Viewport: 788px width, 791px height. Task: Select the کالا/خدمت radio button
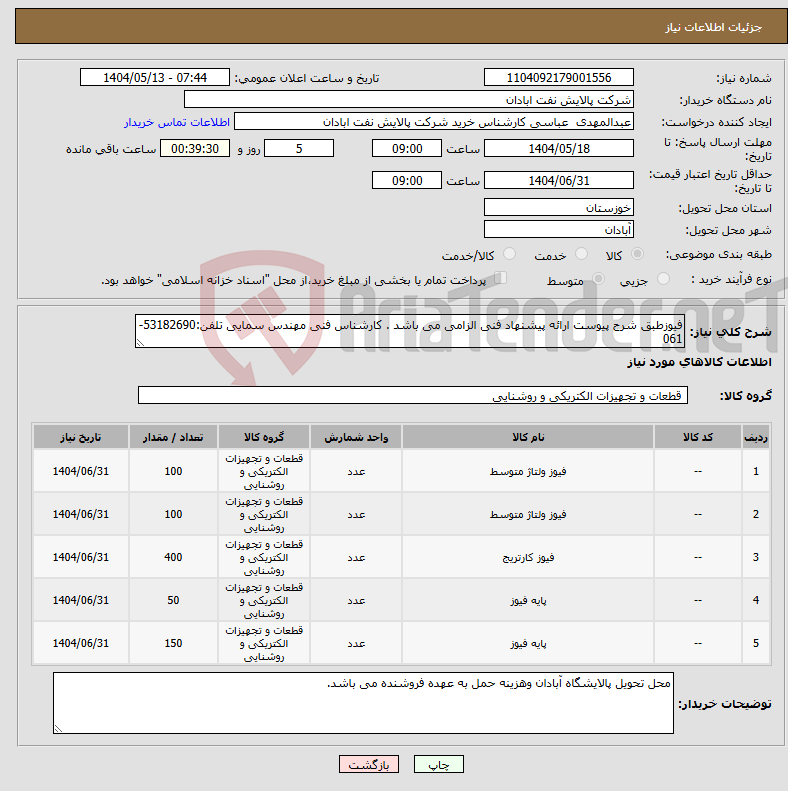pyautogui.click(x=510, y=254)
